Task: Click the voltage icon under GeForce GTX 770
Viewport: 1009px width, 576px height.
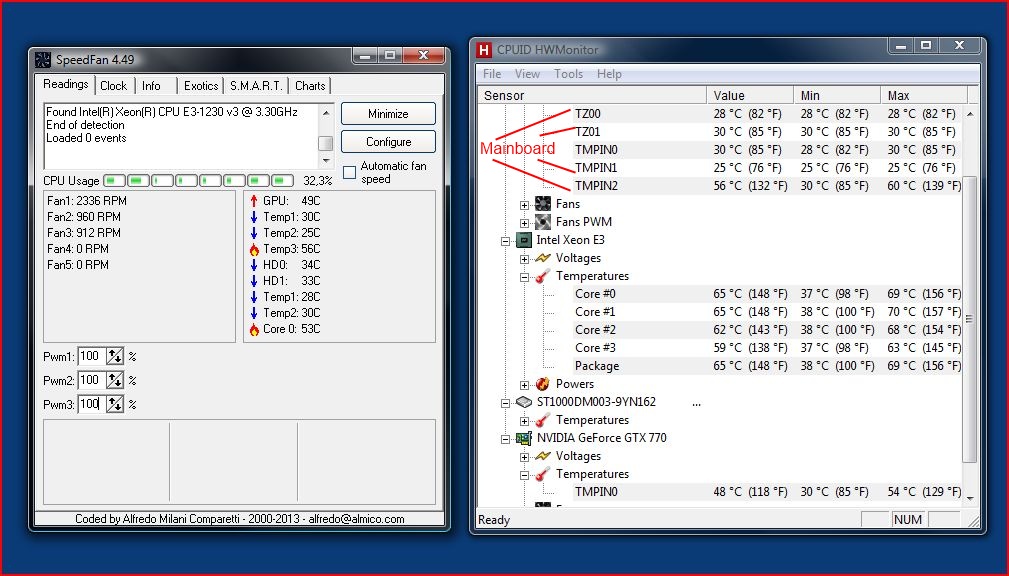Action: 542,456
